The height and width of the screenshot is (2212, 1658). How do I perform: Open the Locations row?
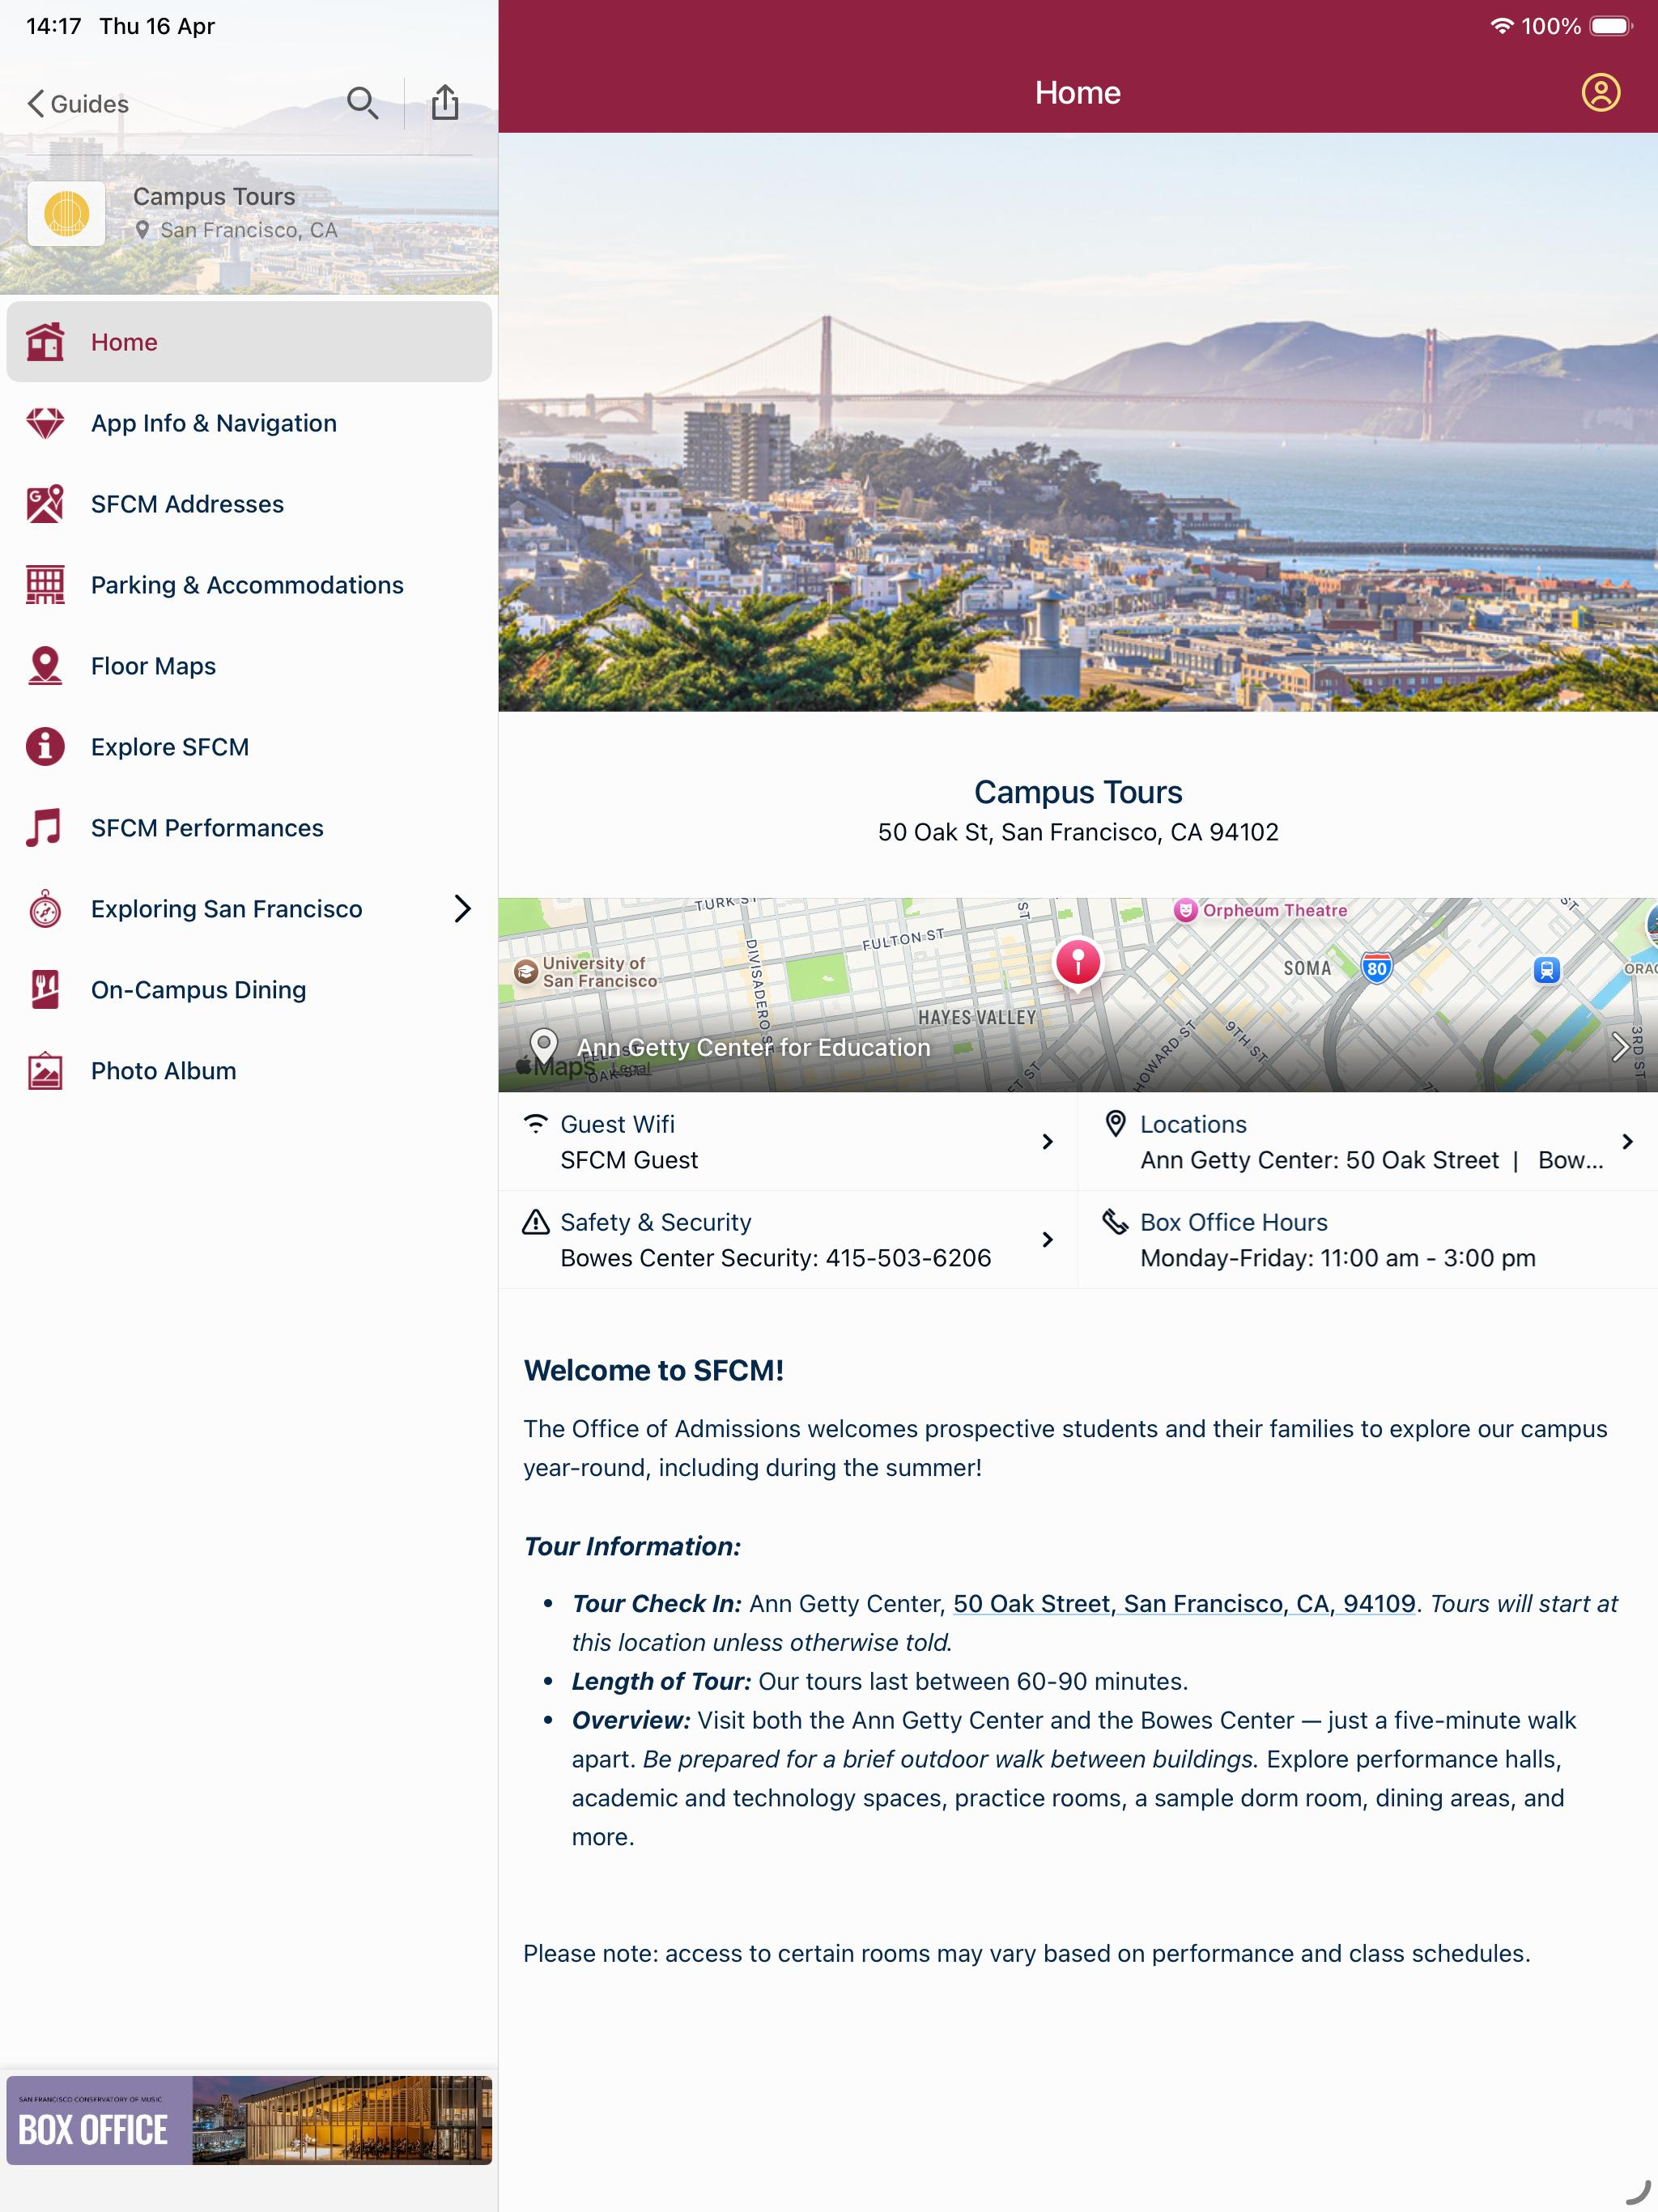(1368, 1142)
